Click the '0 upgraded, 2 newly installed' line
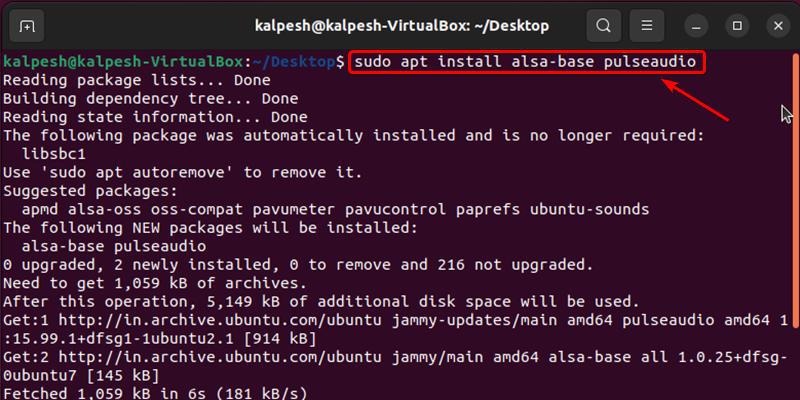The image size is (800, 400). [x=297, y=264]
